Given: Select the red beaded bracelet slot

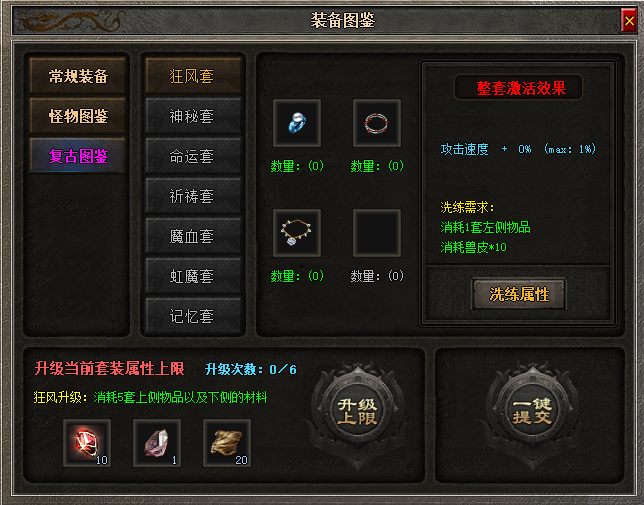Looking at the screenshot, I should [377, 123].
